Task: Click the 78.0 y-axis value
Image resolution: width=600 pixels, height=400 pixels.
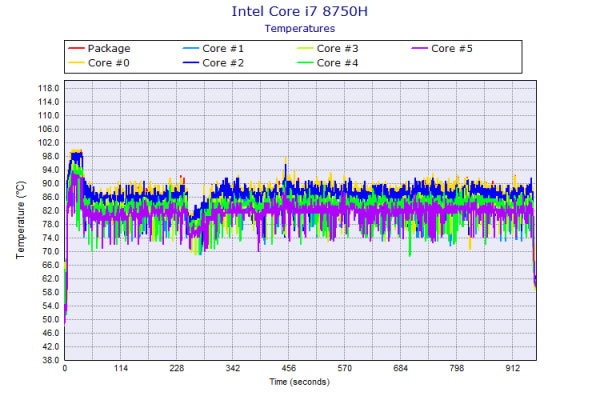Action: point(51,224)
